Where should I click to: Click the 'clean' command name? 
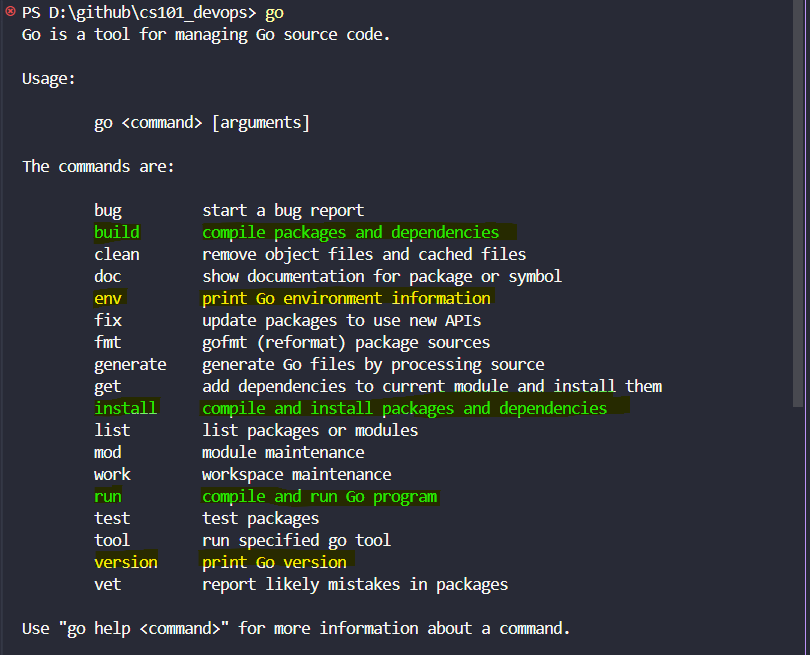pyautogui.click(x=117, y=254)
